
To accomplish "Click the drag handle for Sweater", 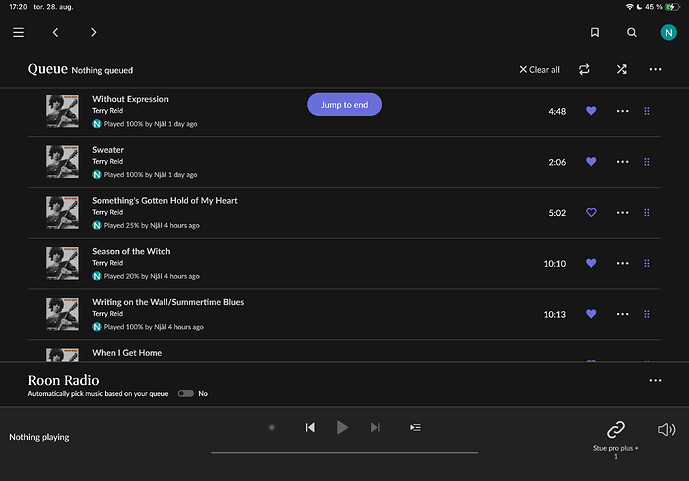I will click(646, 162).
